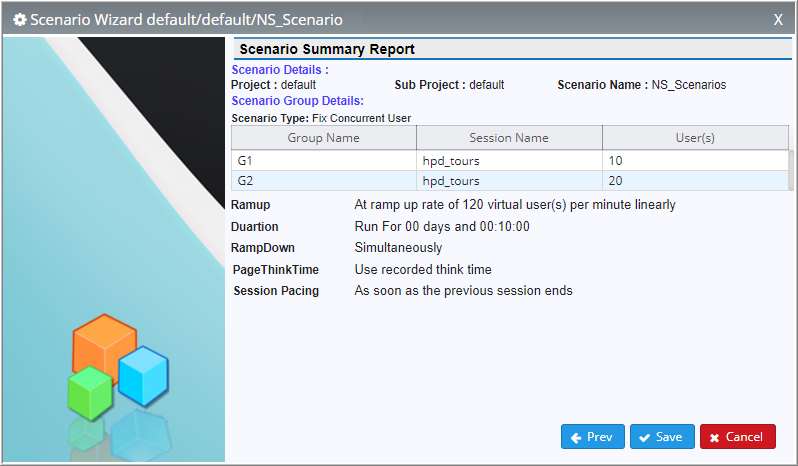Select the Session Name column header
This screenshot has width=798, height=466.
(x=509, y=138)
